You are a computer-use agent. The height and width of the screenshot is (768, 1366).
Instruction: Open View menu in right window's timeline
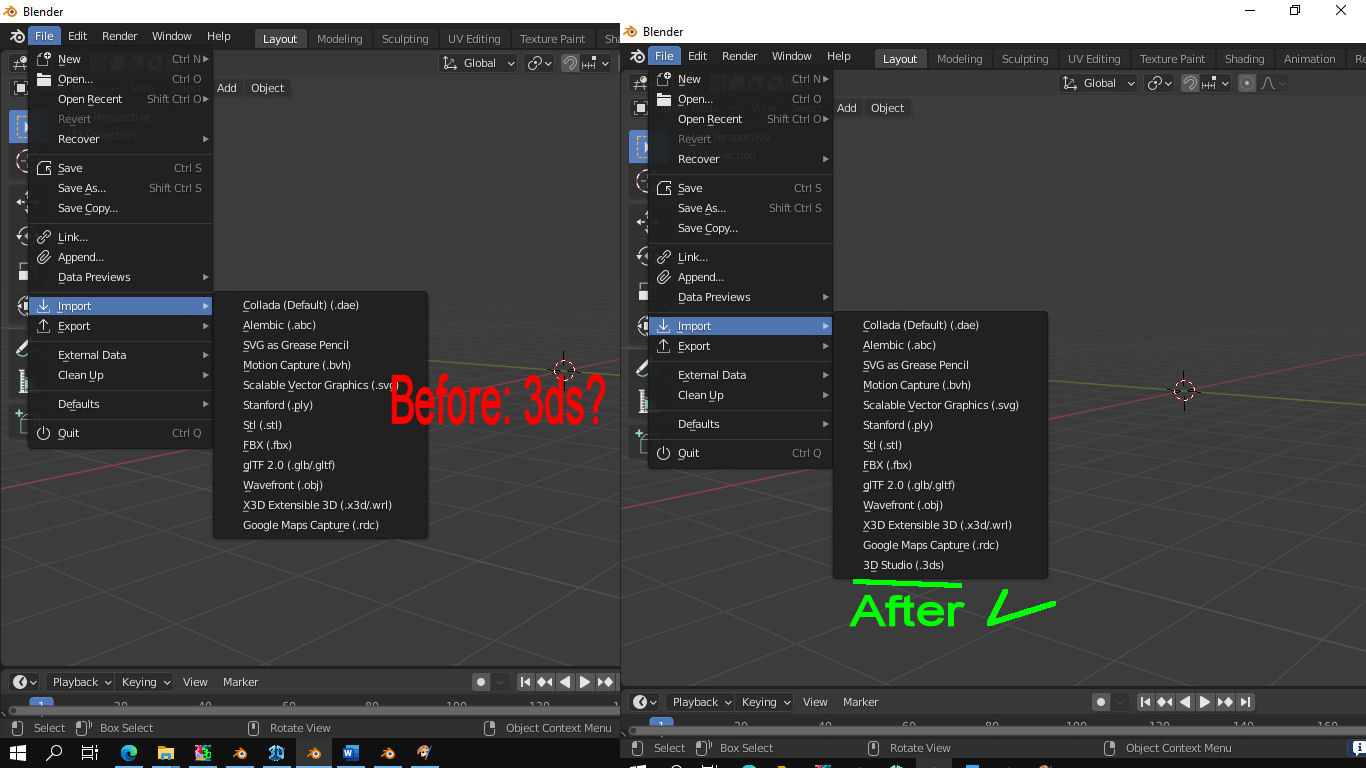pyautogui.click(x=815, y=702)
